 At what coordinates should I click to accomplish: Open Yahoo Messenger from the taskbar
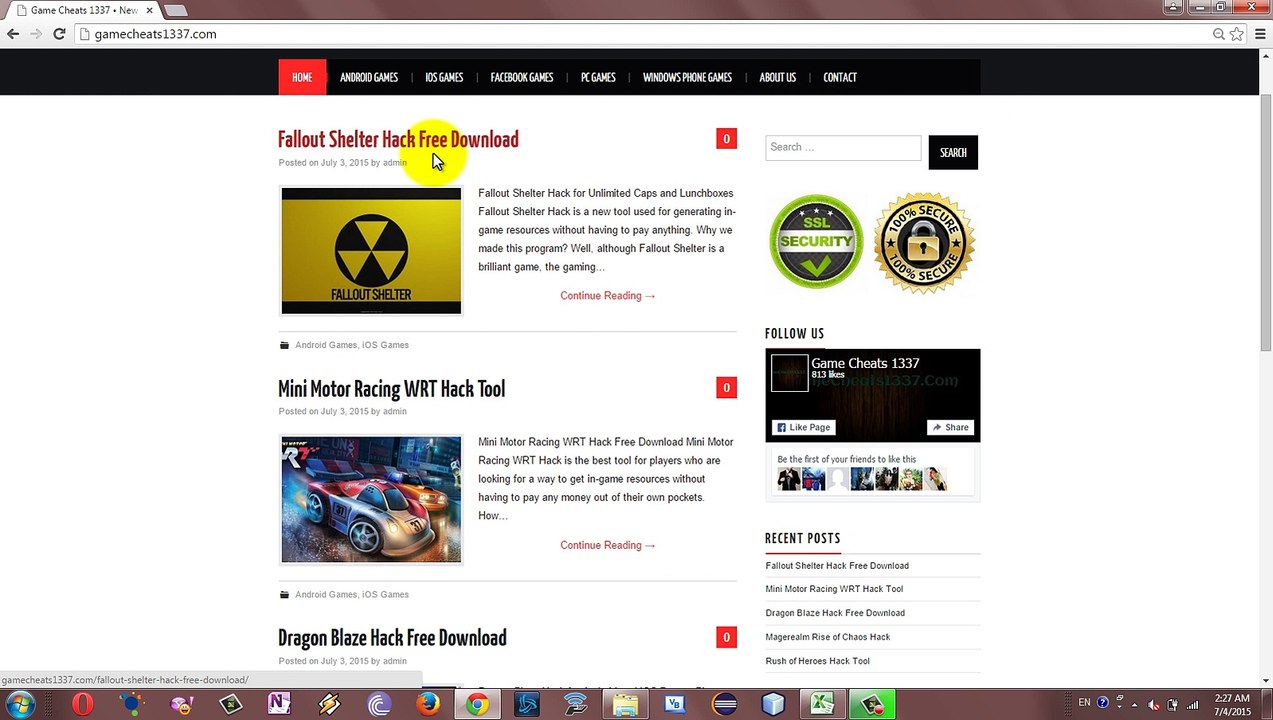pyautogui.click(x=181, y=705)
